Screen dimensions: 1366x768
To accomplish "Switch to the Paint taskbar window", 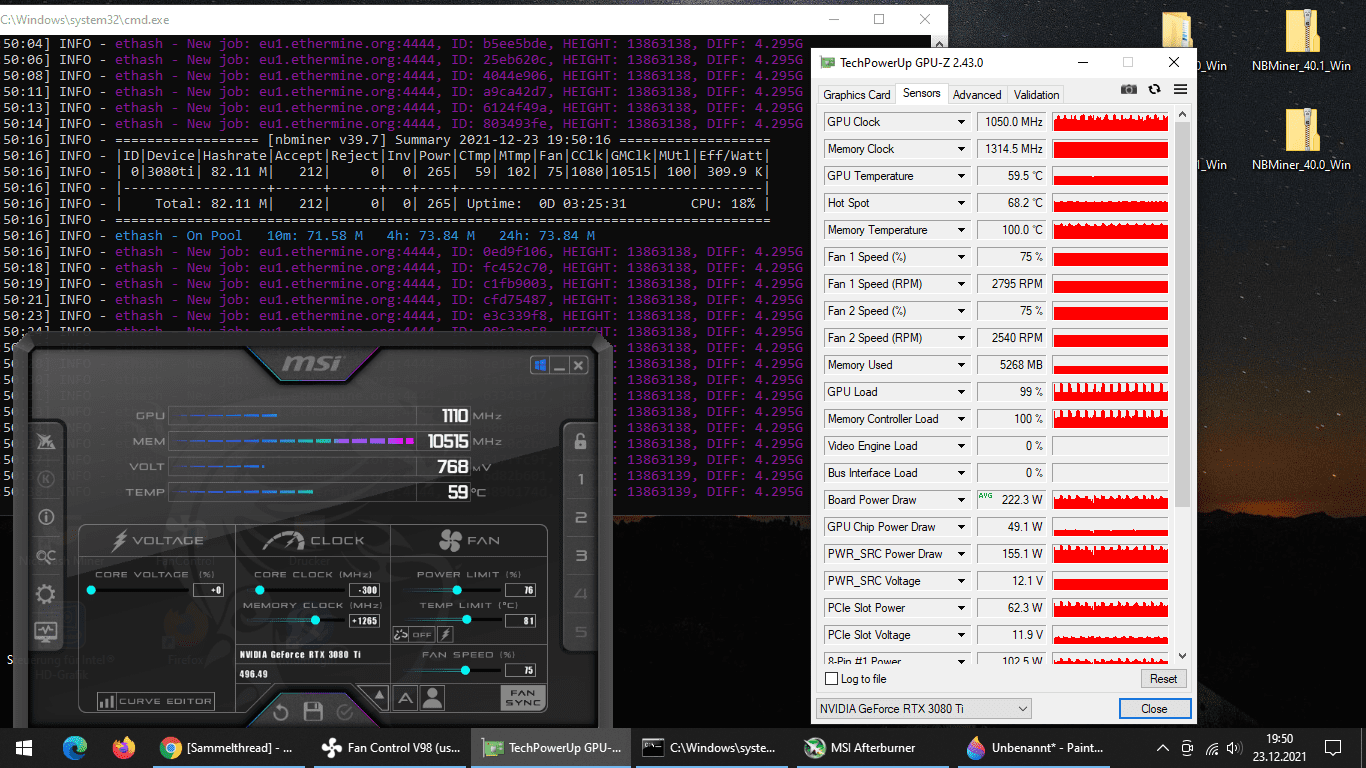I will click(1034, 747).
